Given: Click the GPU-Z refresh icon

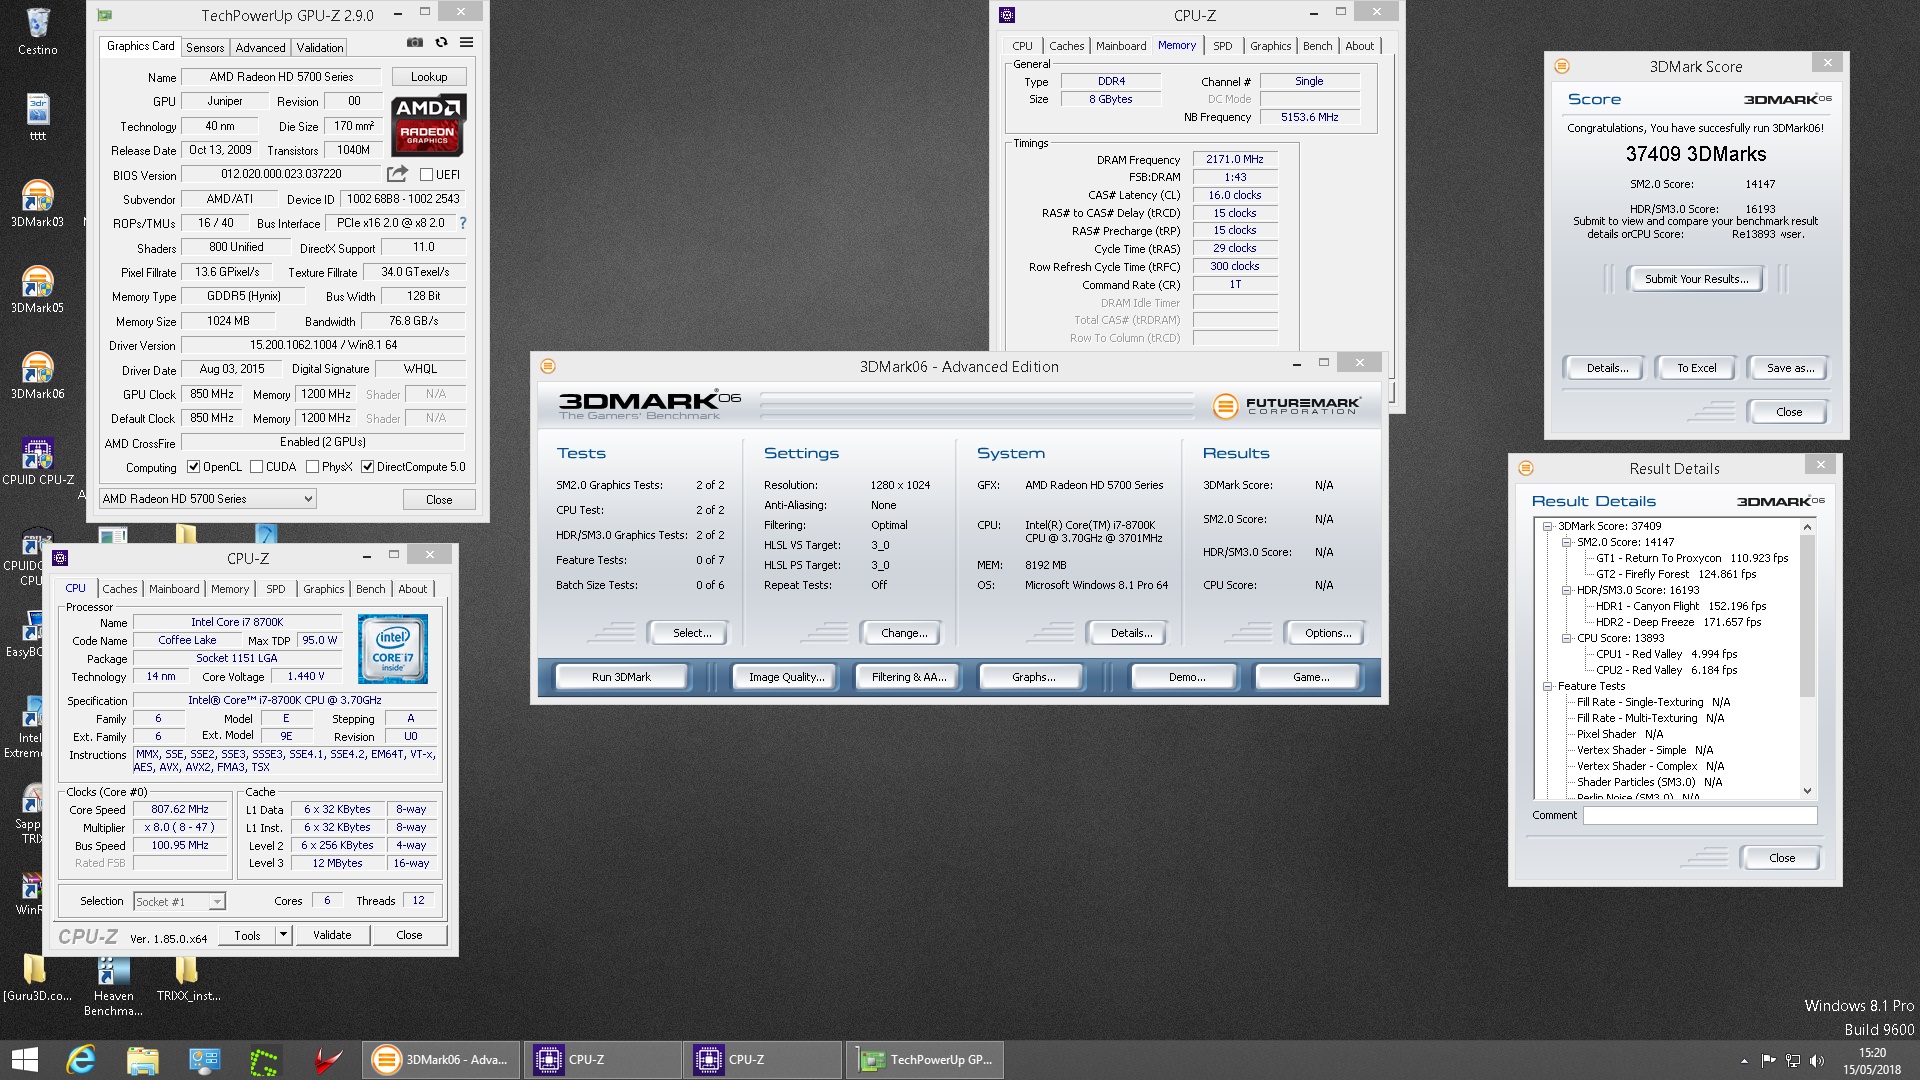Looking at the screenshot, I should tap(441, 42).
